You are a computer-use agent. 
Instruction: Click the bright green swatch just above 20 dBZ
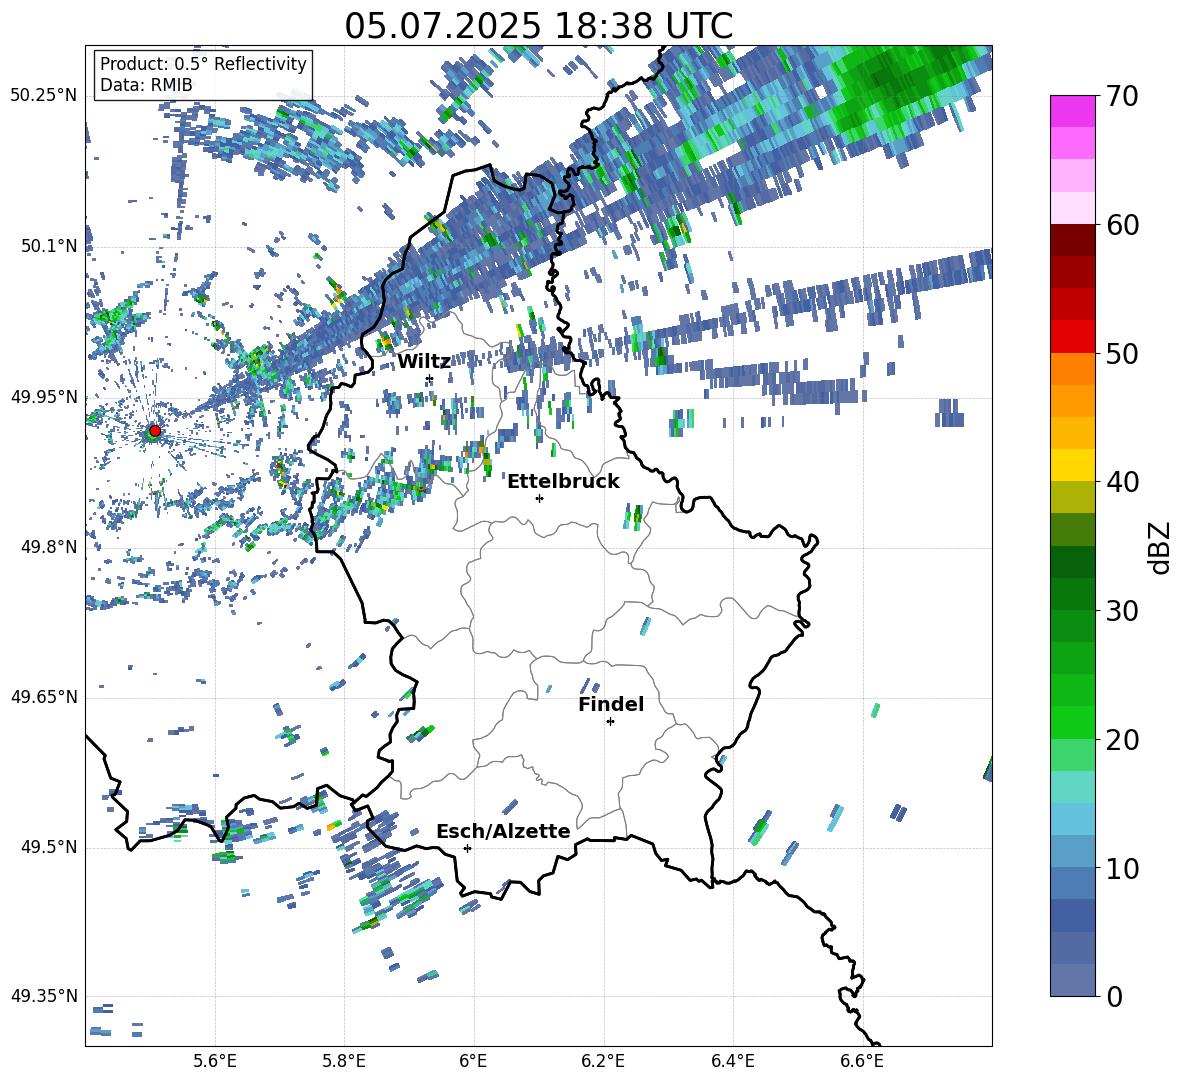1072,722
